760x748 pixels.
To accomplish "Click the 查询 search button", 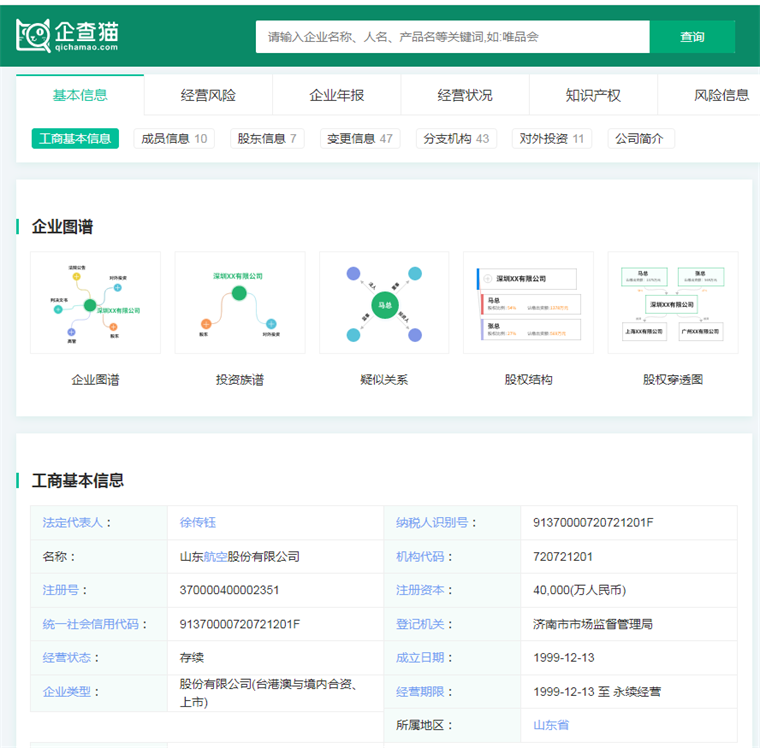I will coord(692,37).
